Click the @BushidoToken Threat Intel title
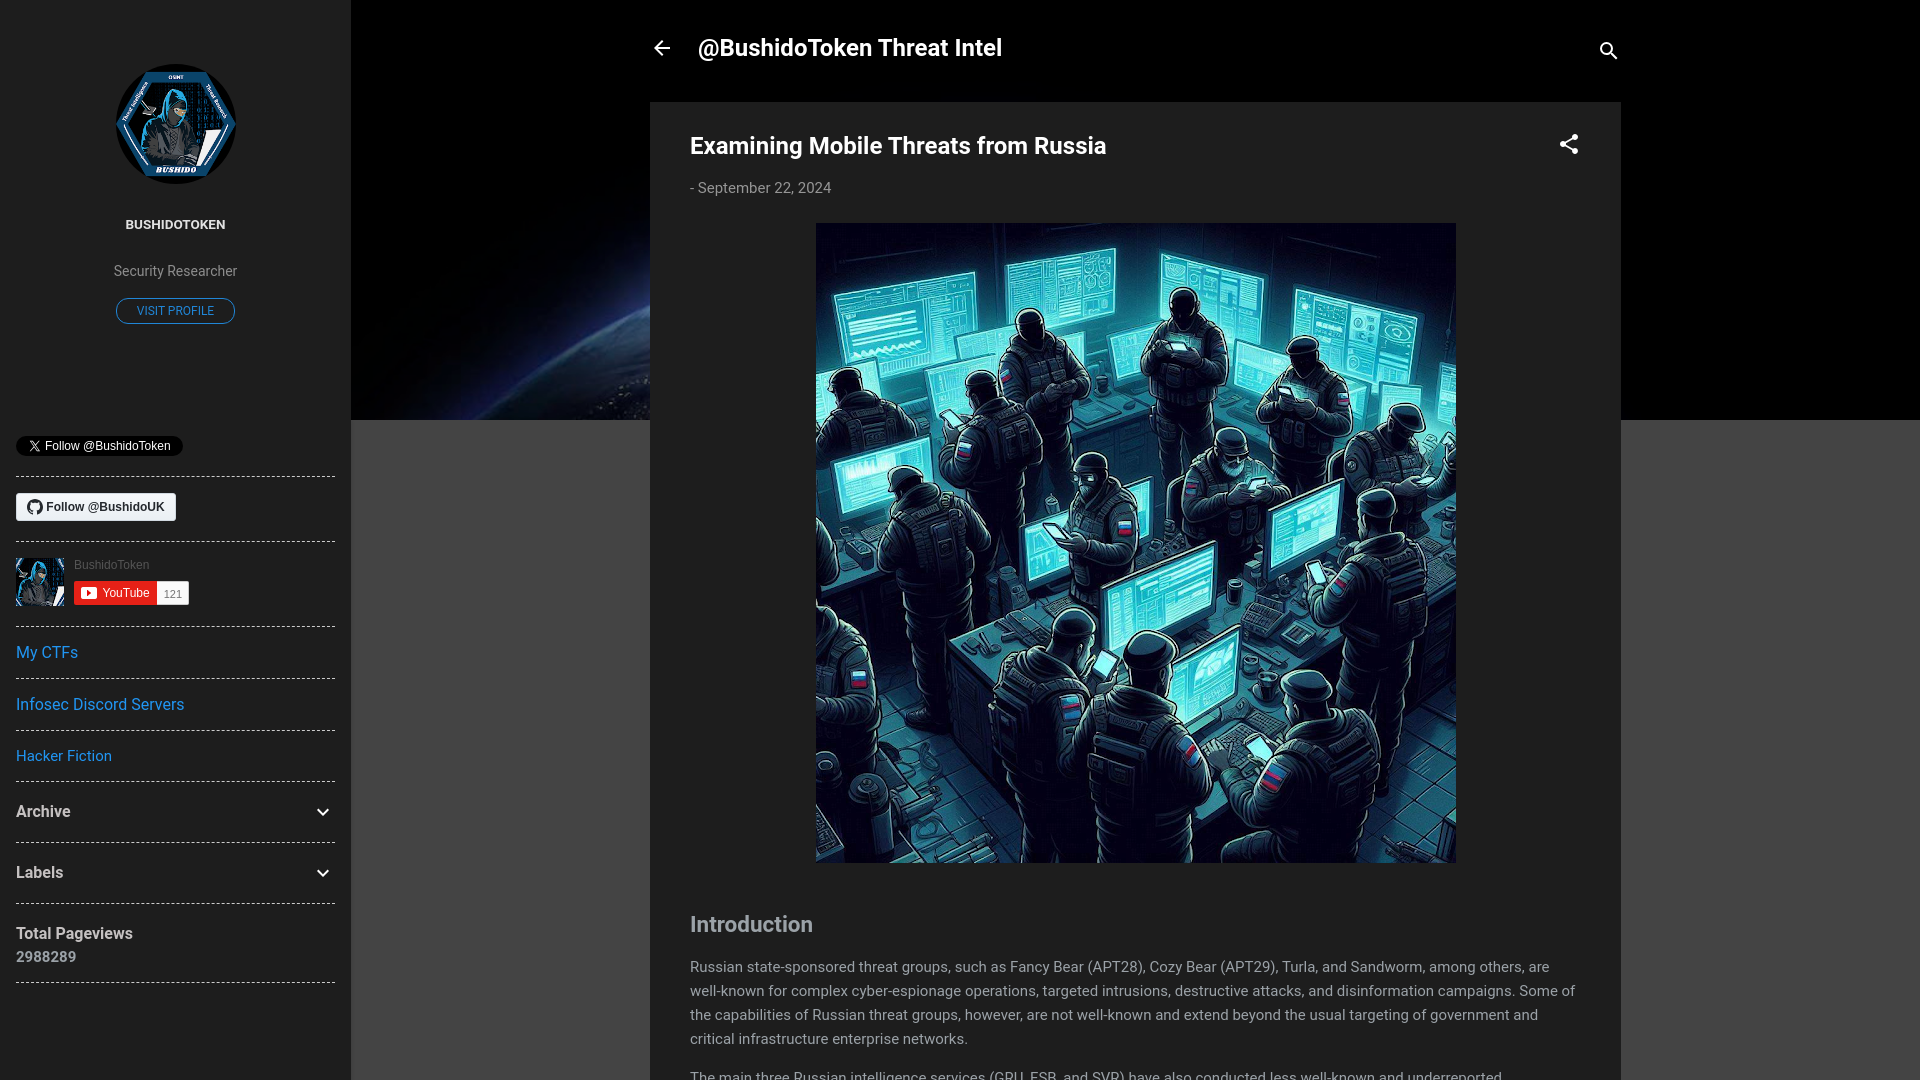Image resolution: width=1920 pixels, height=1080 pixels. (x=849, y=47)
